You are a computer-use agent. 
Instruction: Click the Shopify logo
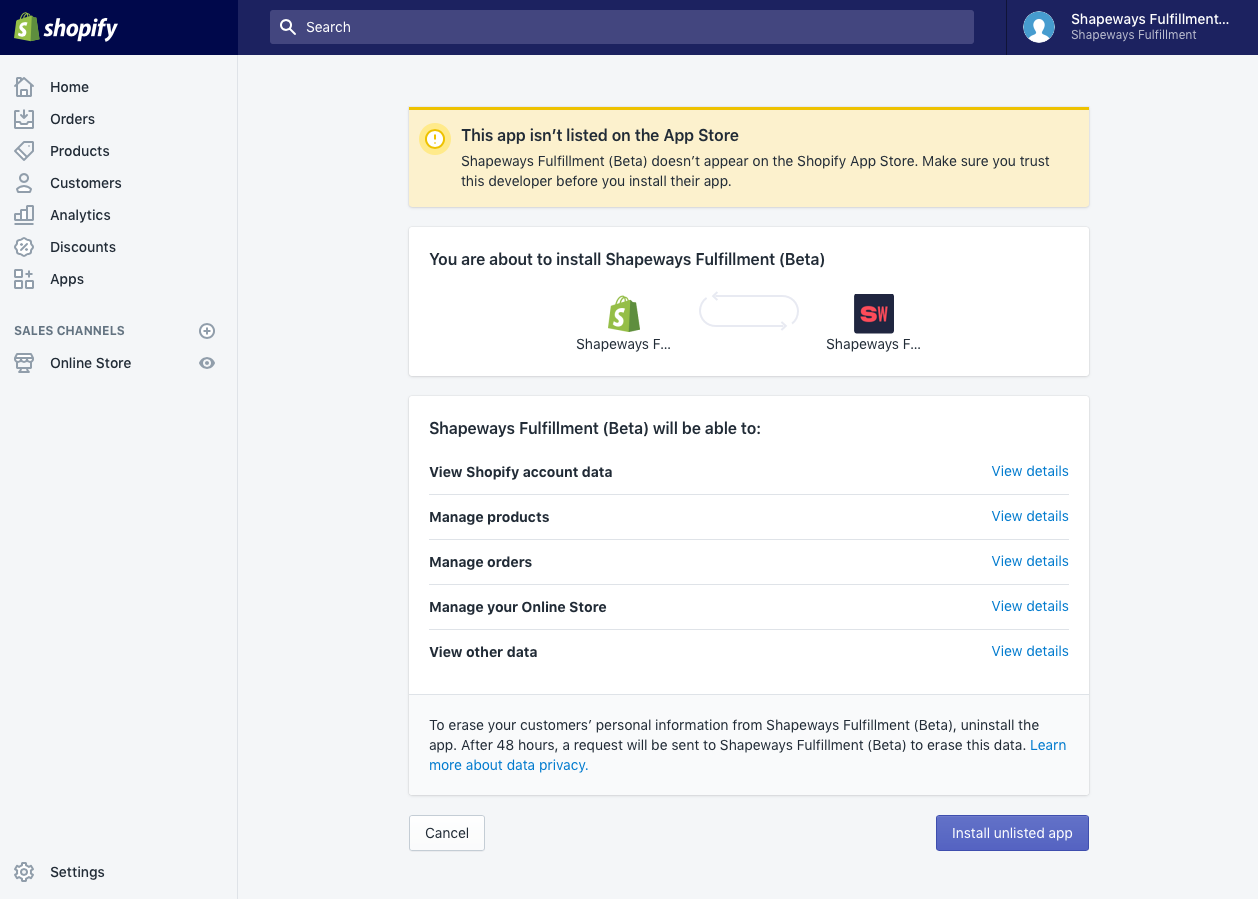(x=66, y=27)
